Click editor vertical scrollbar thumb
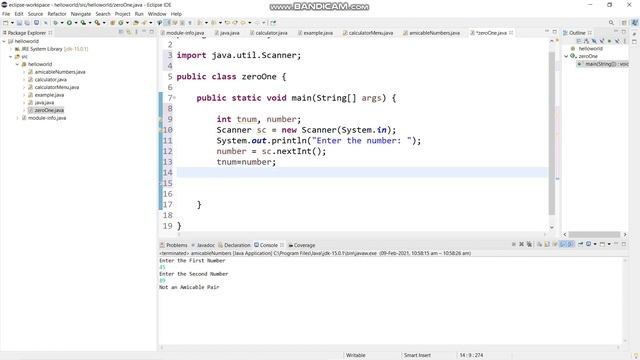The width and height of the screenshot is (640, 360). click(551, 133)
